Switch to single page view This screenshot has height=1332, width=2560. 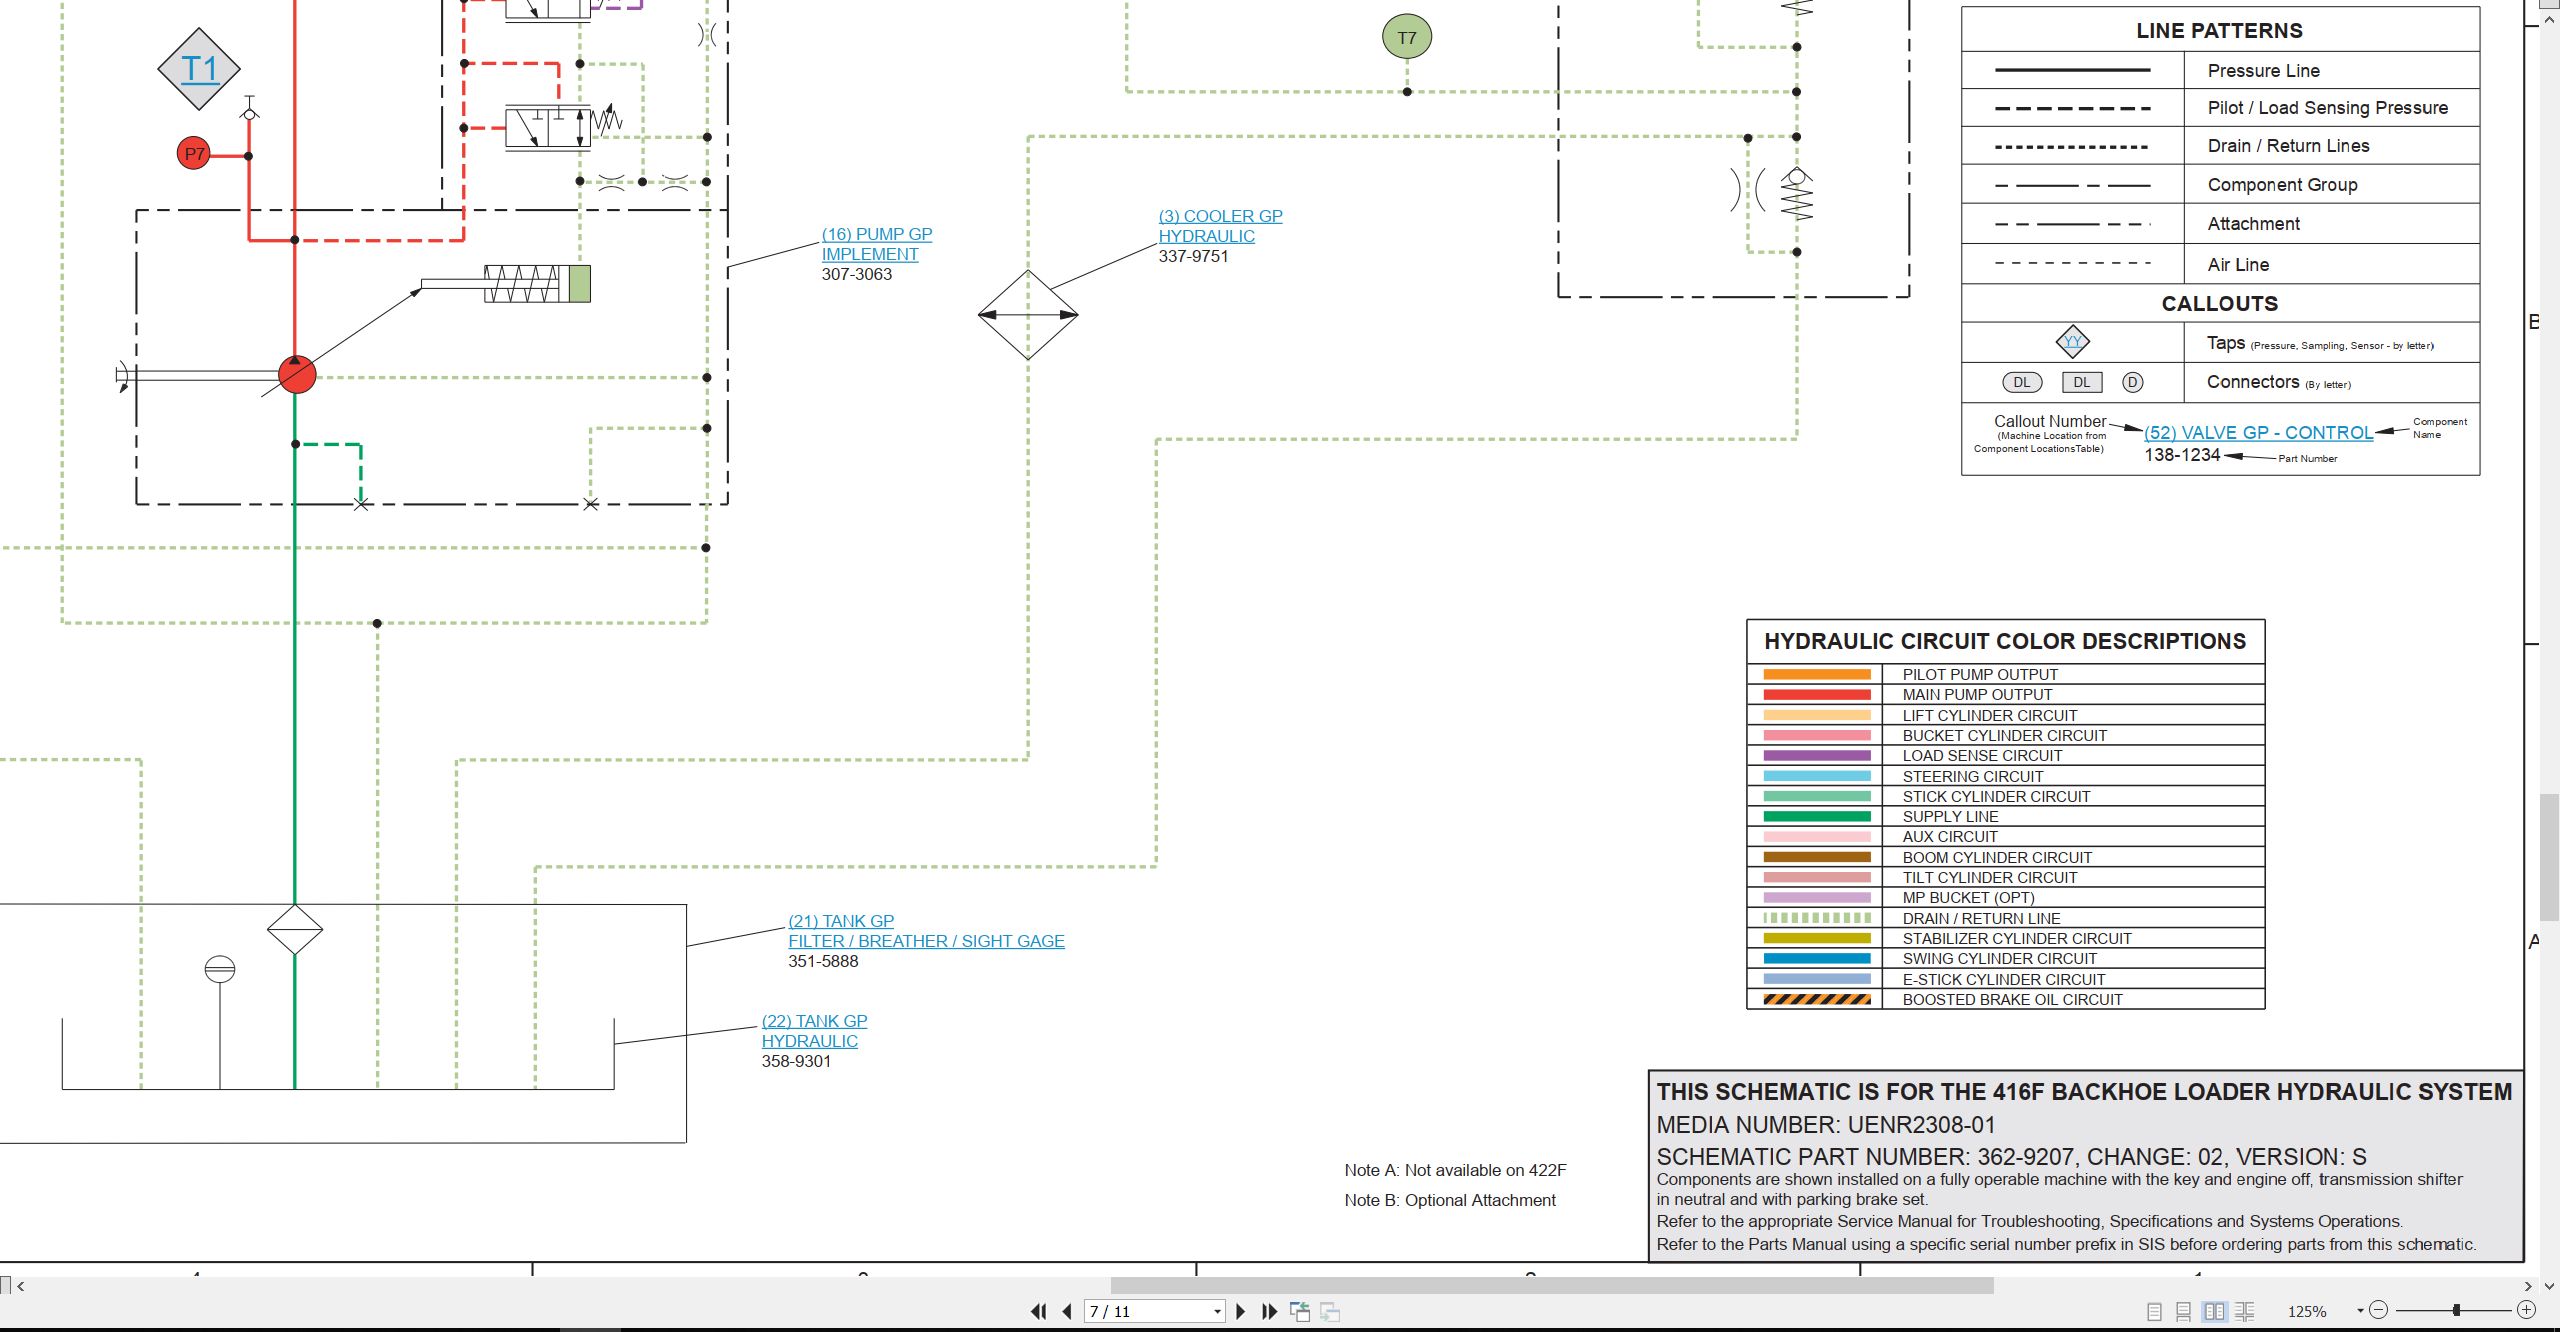pos(2154,1311)
